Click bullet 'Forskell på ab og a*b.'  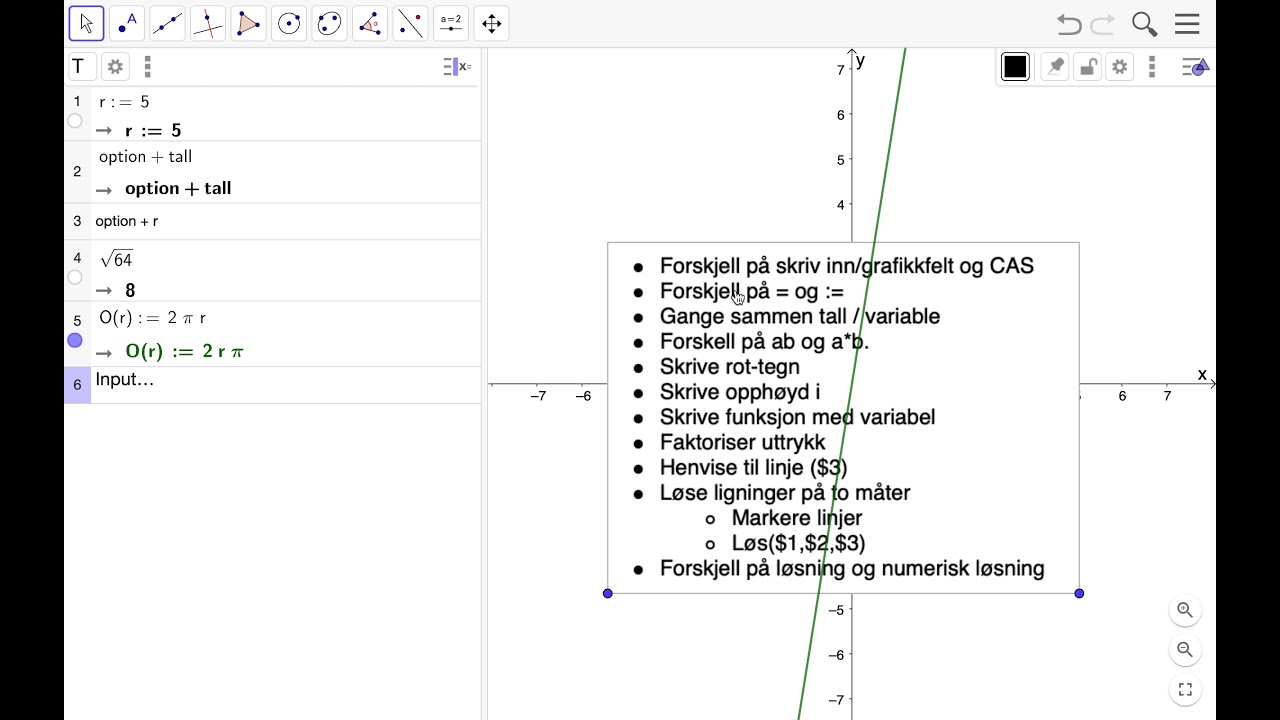pos(765,342)
